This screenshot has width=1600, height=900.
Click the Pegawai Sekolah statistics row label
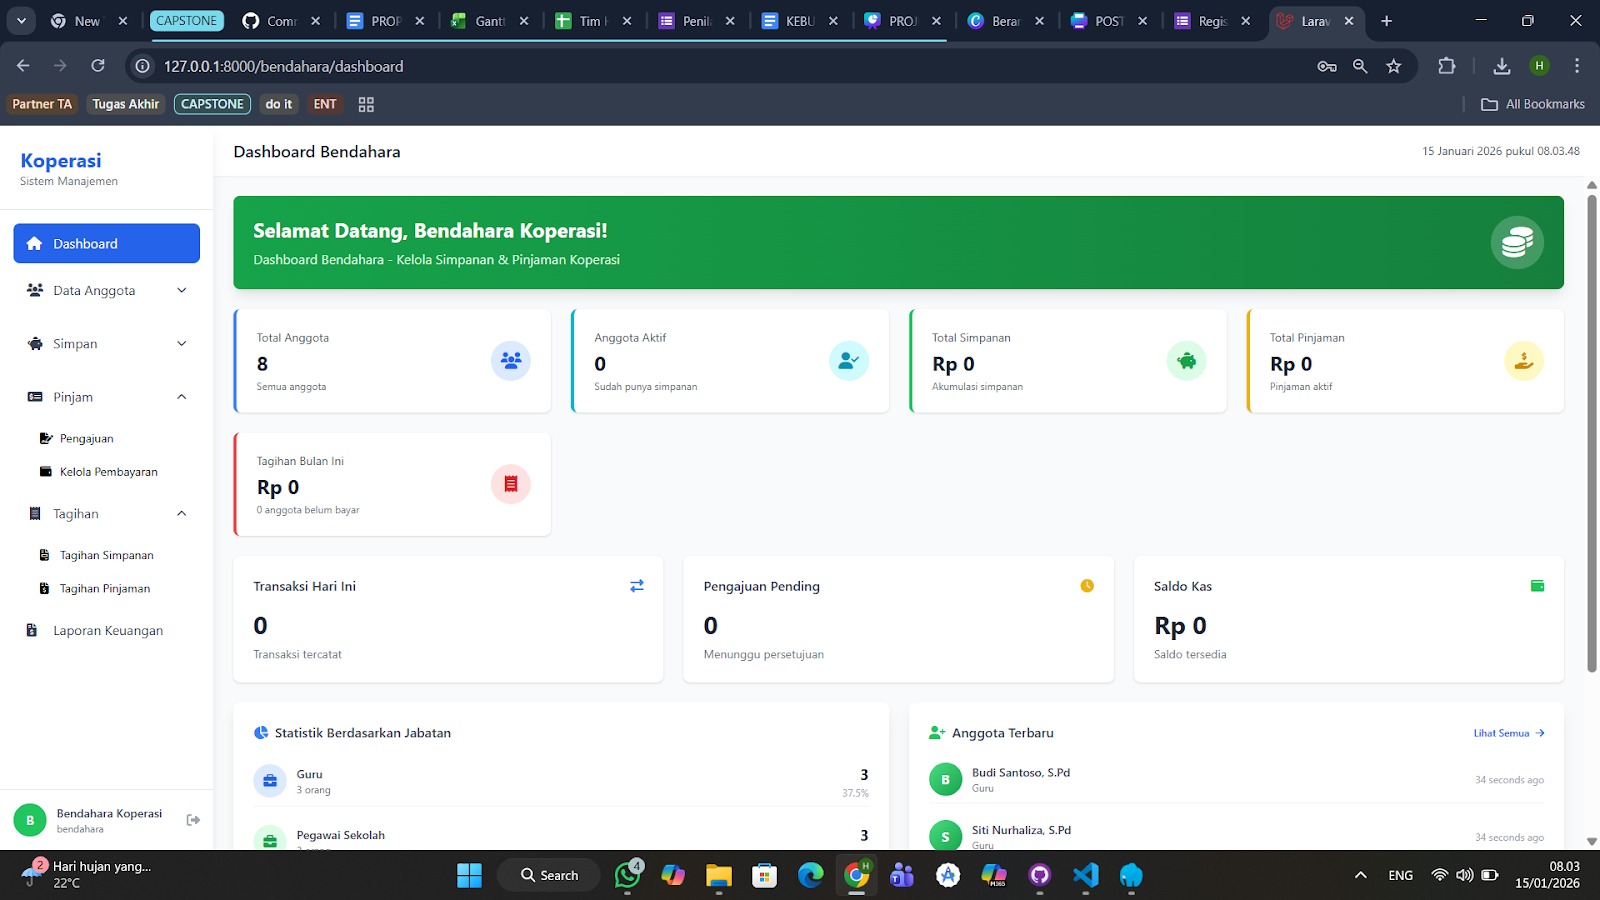340,835
